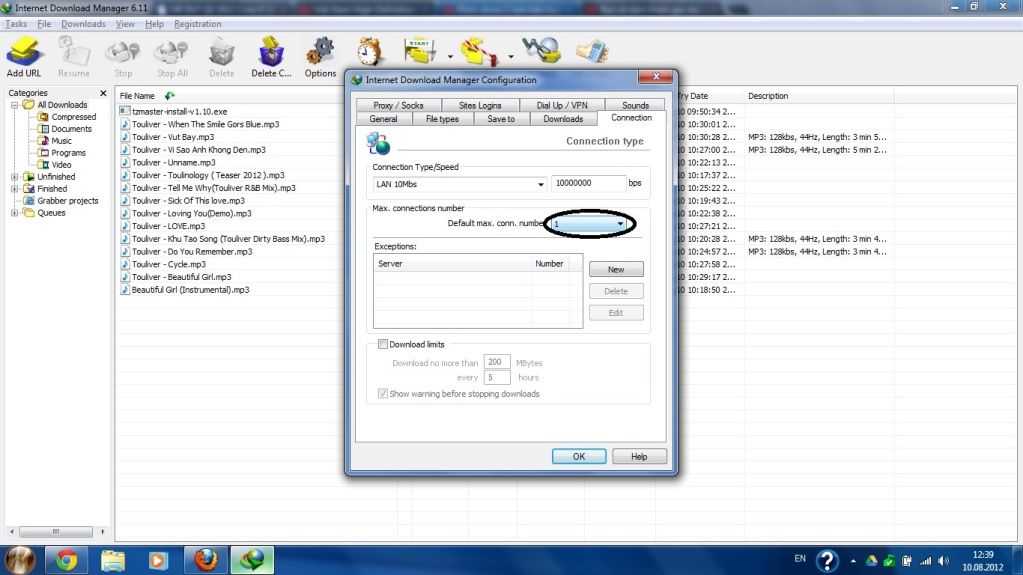1023x575 pixels.
Task: Select the Compressed category
Action: (74, 117)
